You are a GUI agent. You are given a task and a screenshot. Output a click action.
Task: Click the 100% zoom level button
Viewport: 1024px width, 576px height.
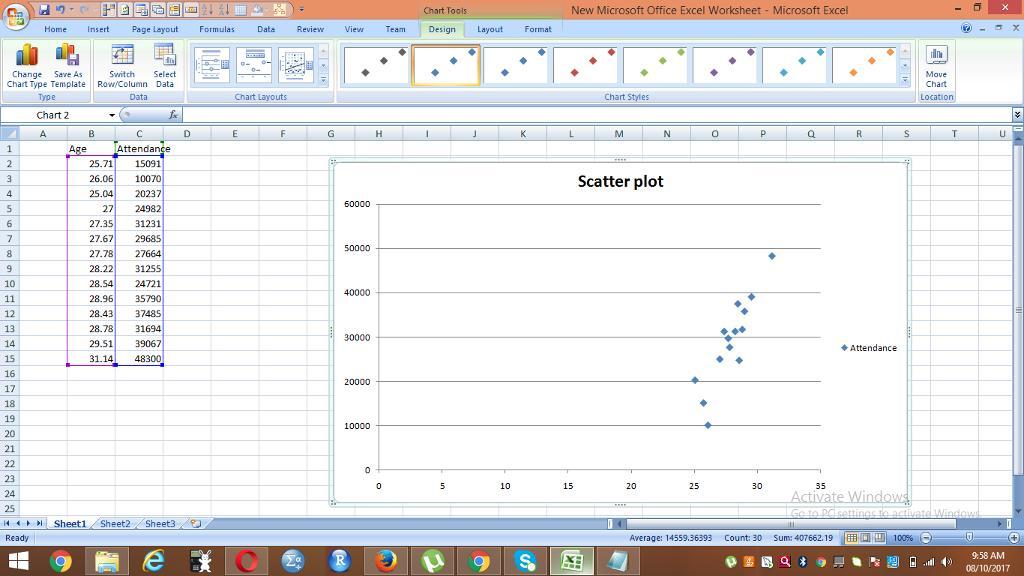pos(903,538)
